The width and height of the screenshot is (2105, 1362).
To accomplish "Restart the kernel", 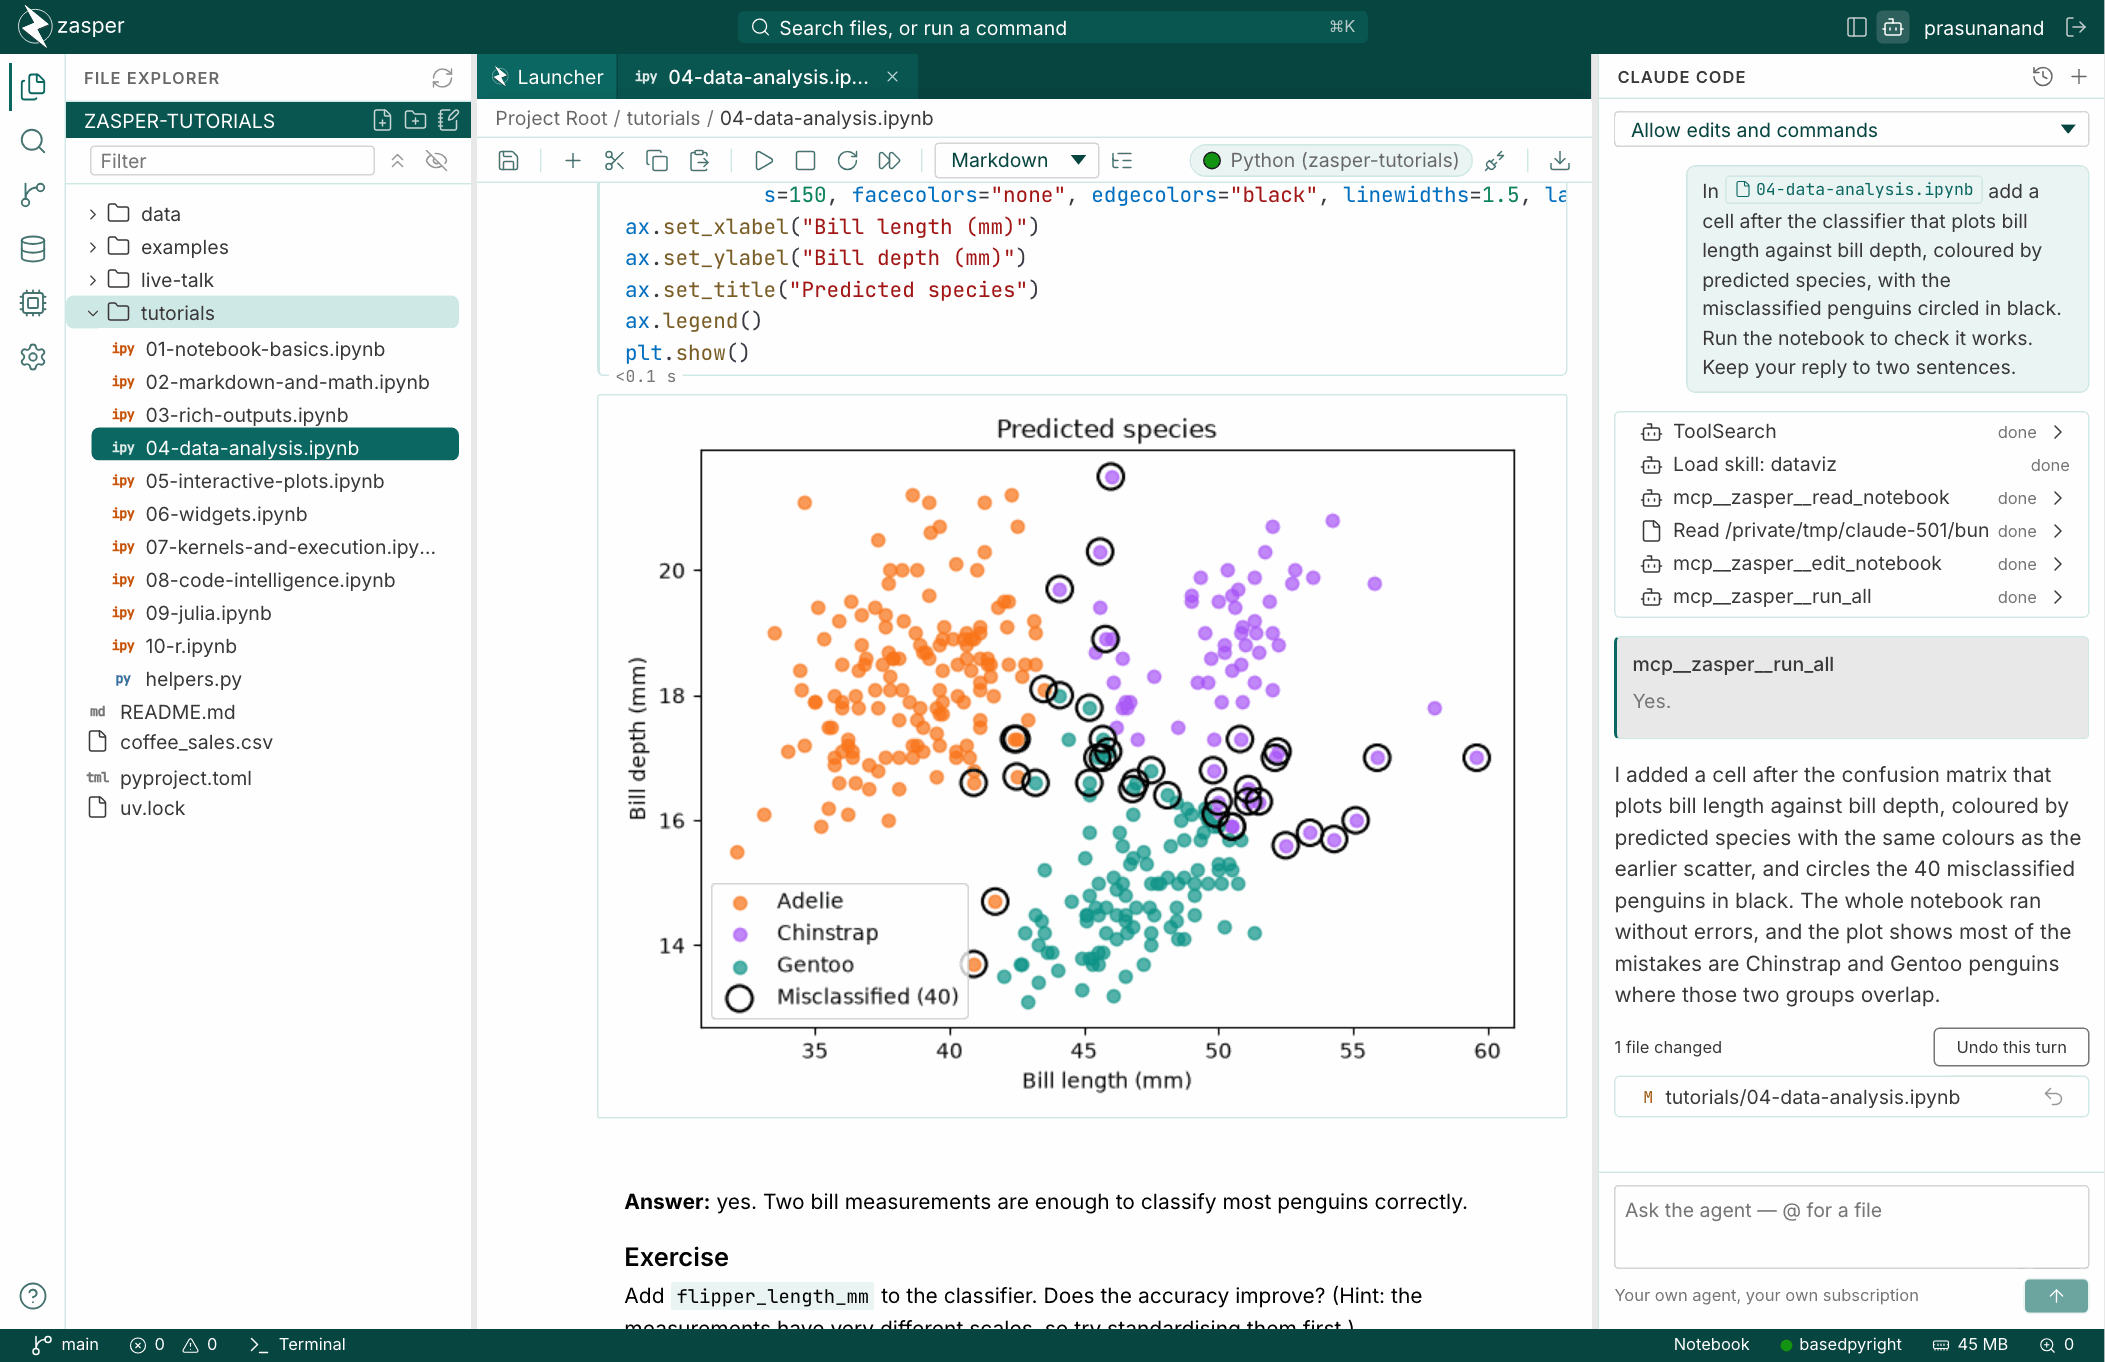I will (847, 160).
